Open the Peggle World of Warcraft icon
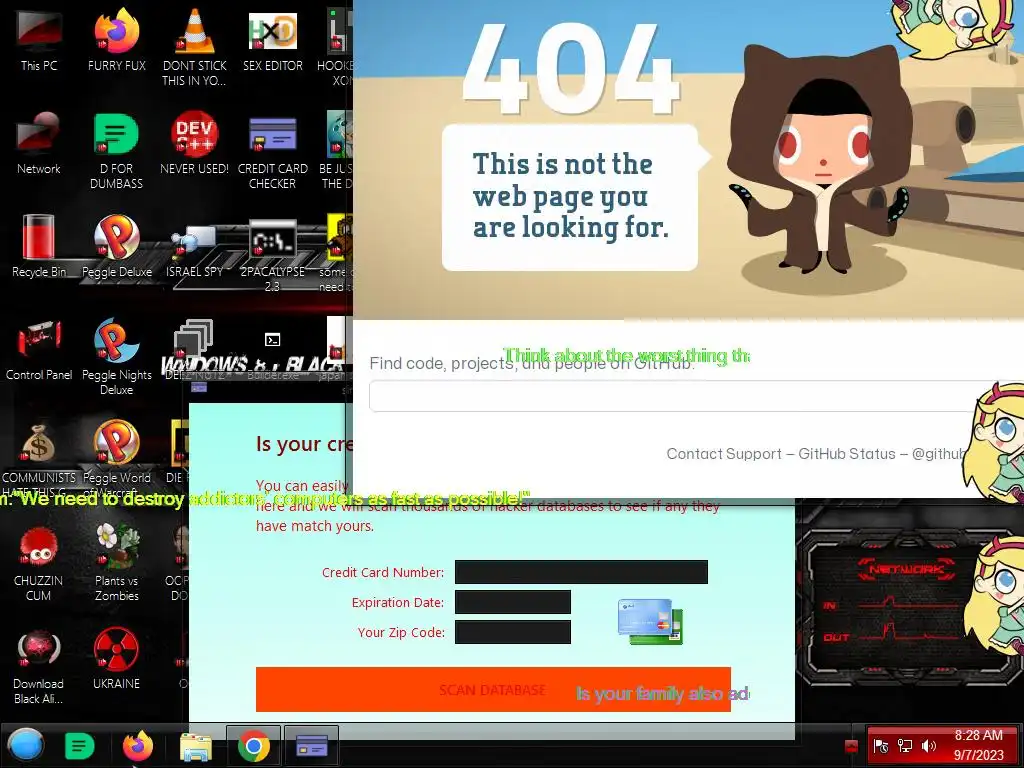Screen dimensions: 1024x768 tap(116, 457)
